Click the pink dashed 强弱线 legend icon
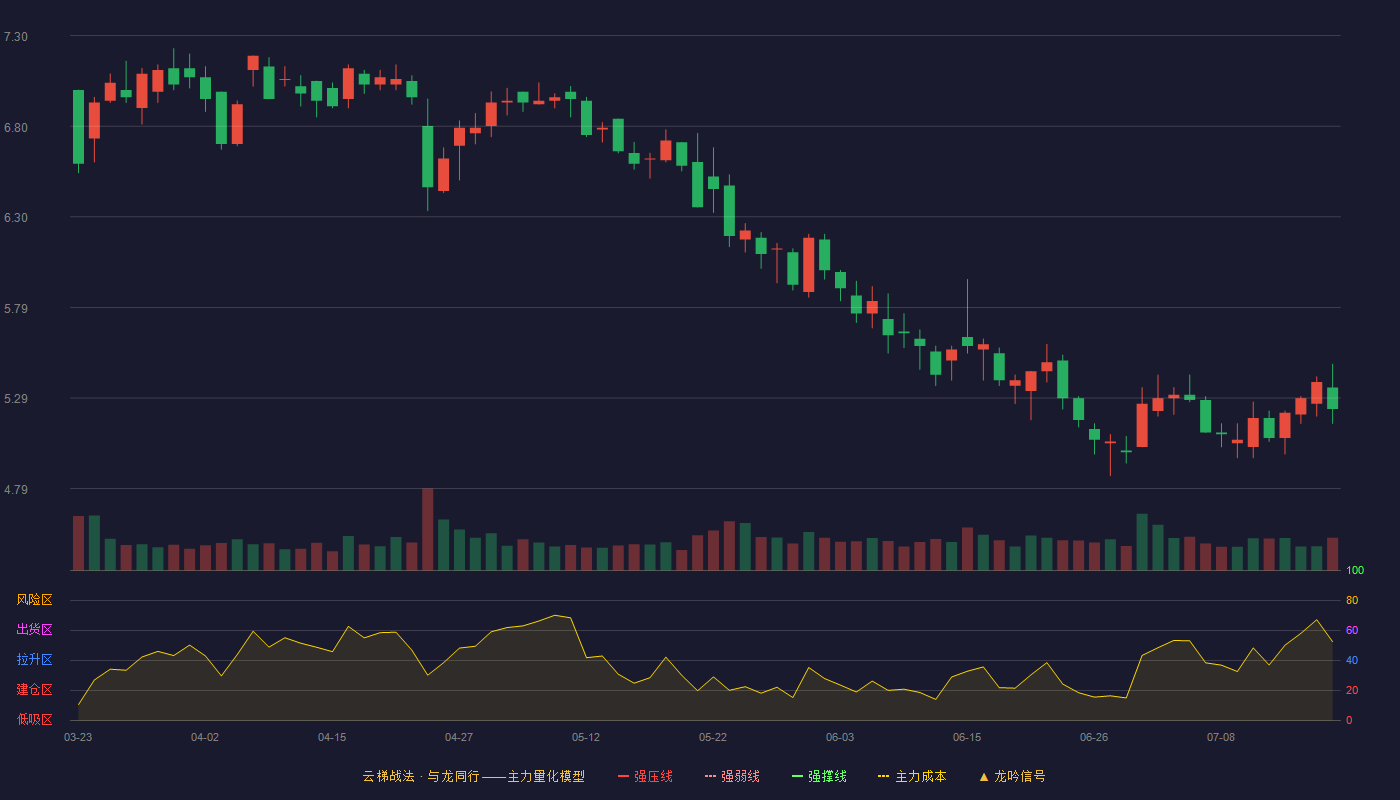 711,776
